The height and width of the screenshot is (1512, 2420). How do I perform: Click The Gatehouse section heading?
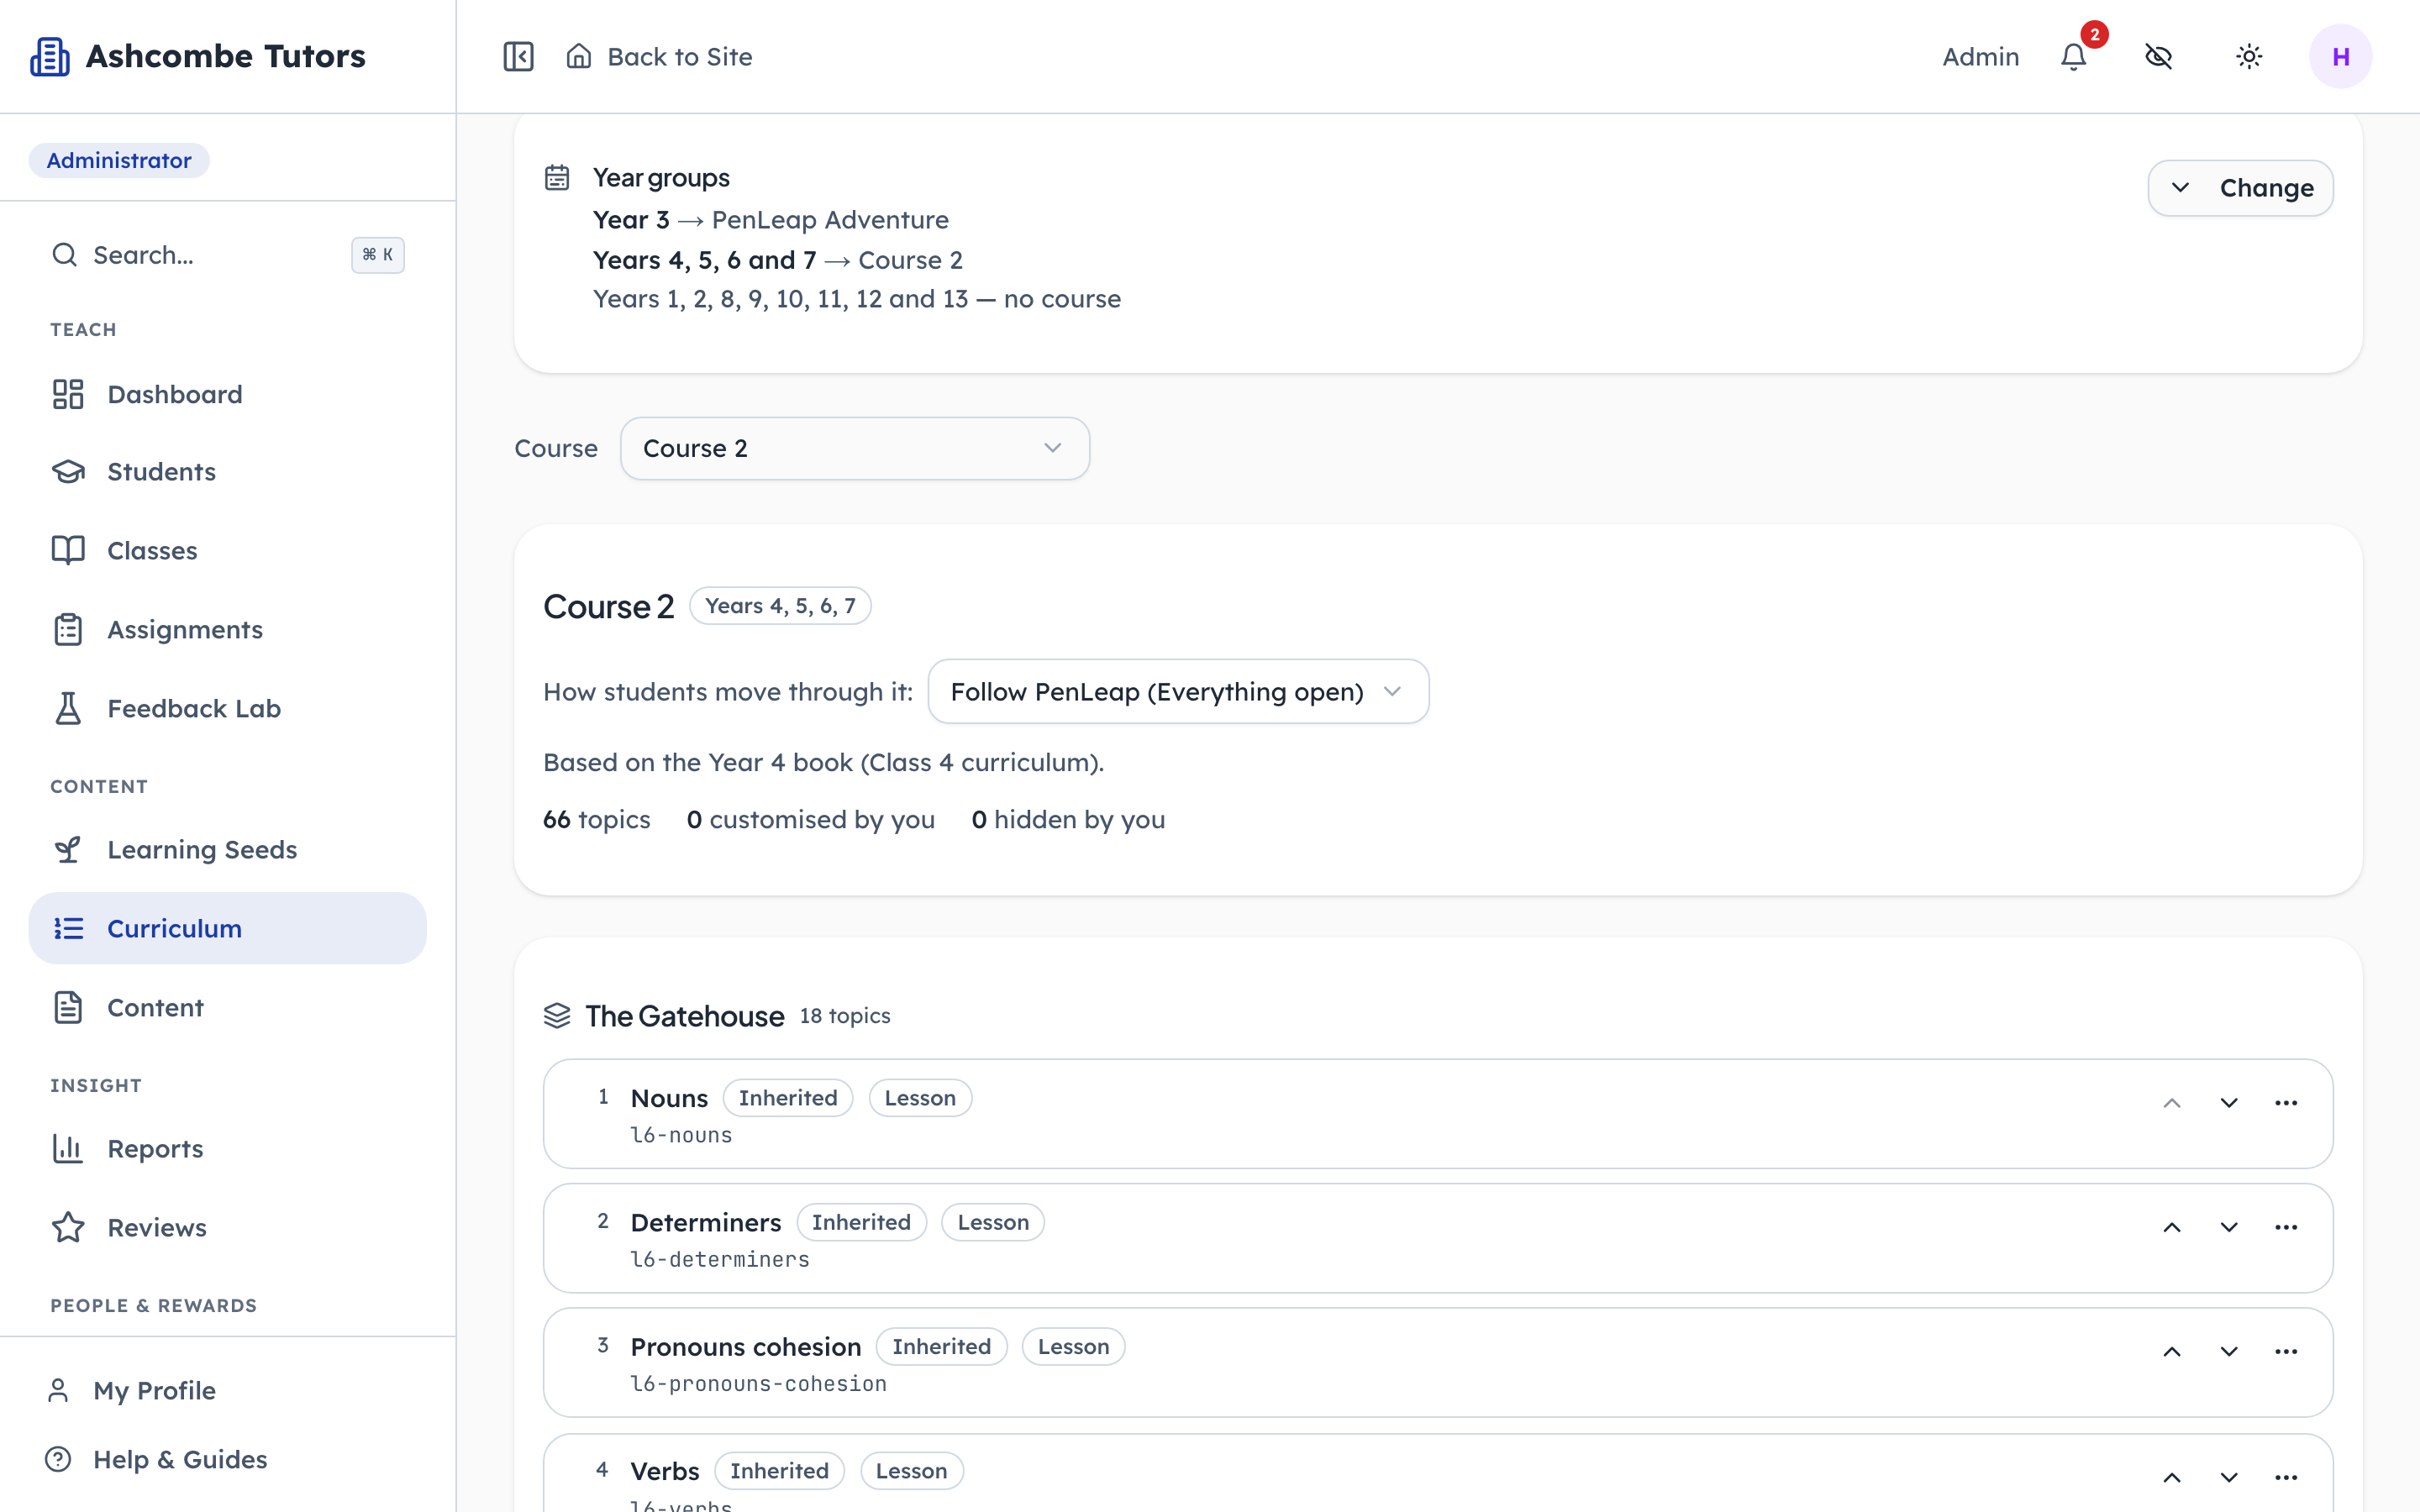[685, 1016]
